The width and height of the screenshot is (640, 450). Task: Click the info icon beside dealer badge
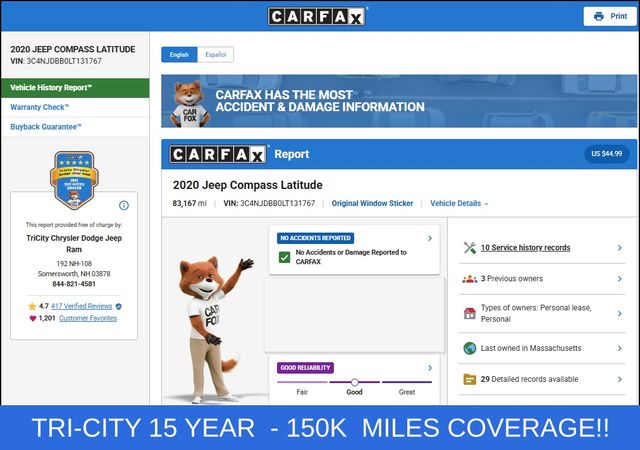click(x=124, y=205)
